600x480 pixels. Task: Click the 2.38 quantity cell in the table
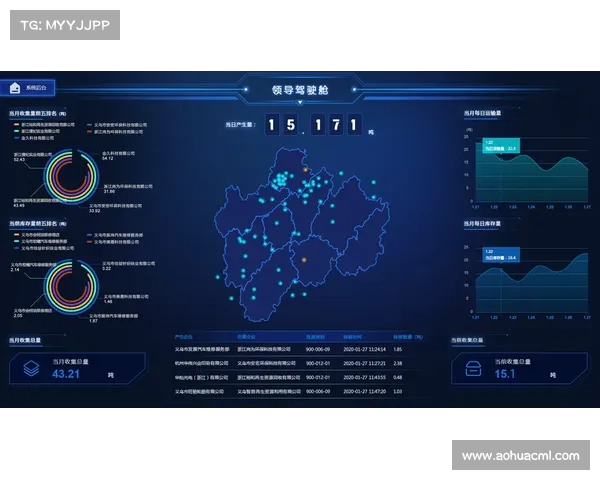coord(398,363)
